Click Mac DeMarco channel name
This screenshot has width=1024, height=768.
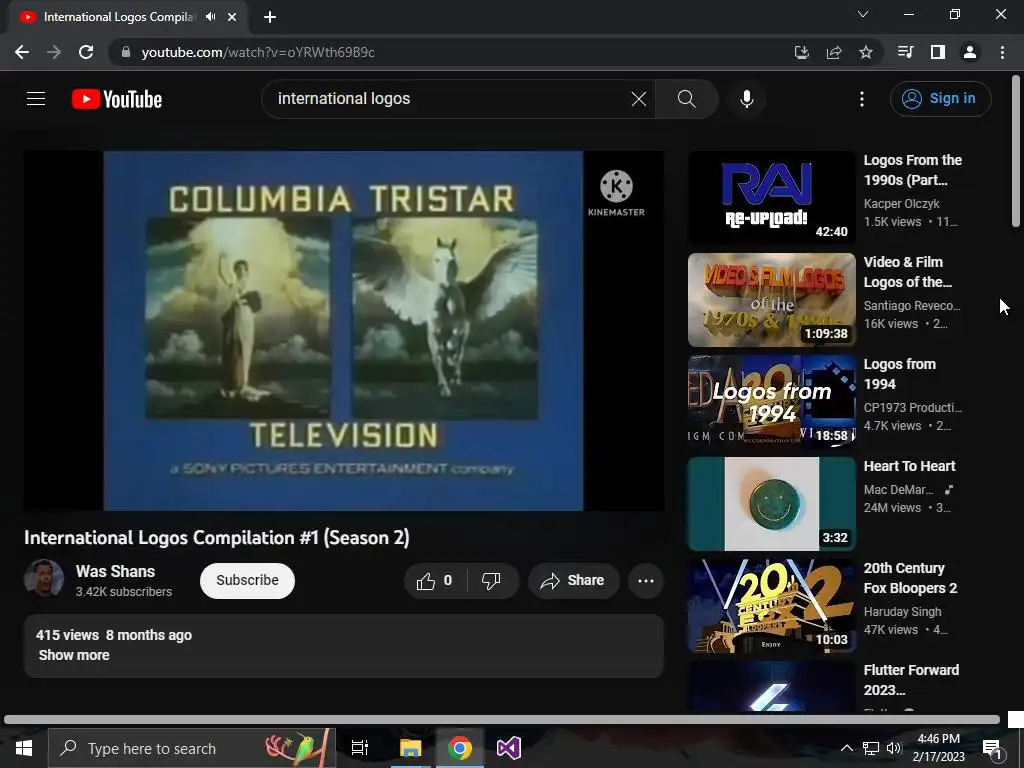pyautogui.click(x=898, y=490)
